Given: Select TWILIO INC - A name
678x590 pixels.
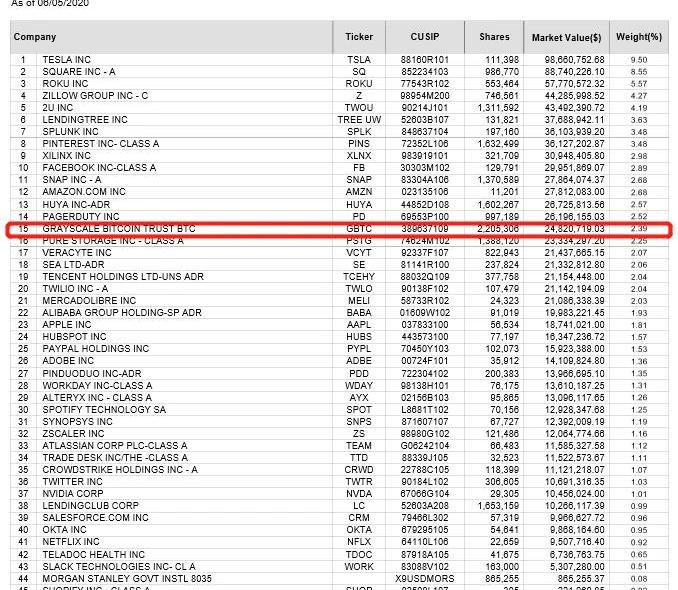Looking at the screenshot, I should 75,289.
